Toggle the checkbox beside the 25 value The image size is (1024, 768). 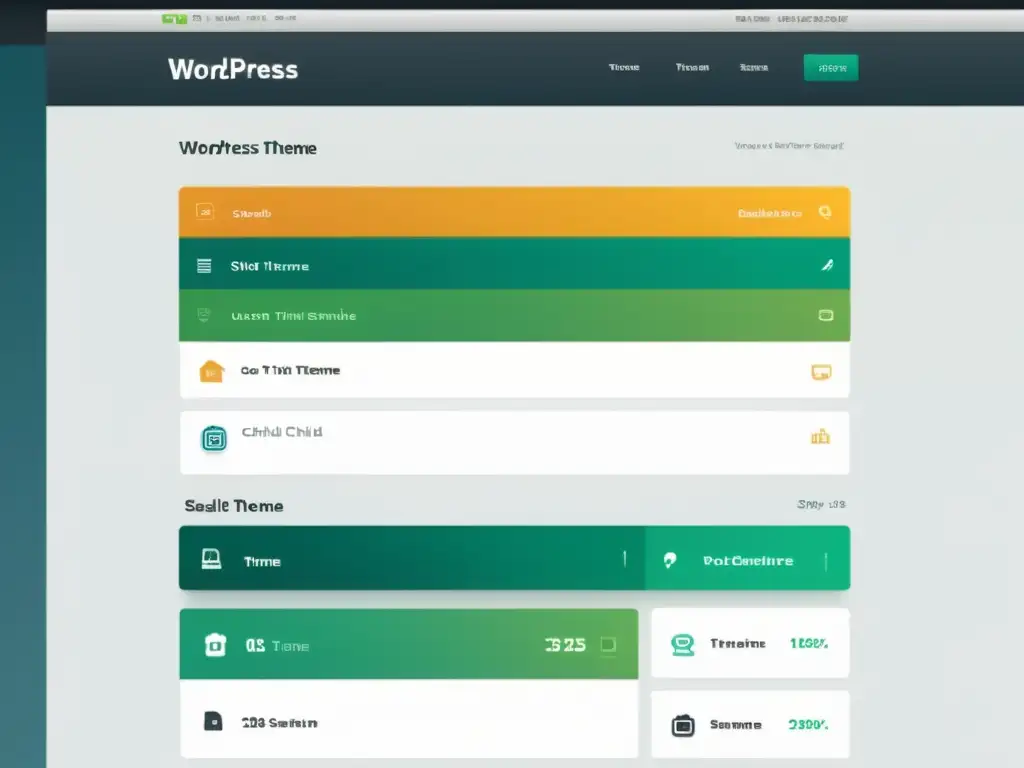pyautogui.click(x=608, y=645)
